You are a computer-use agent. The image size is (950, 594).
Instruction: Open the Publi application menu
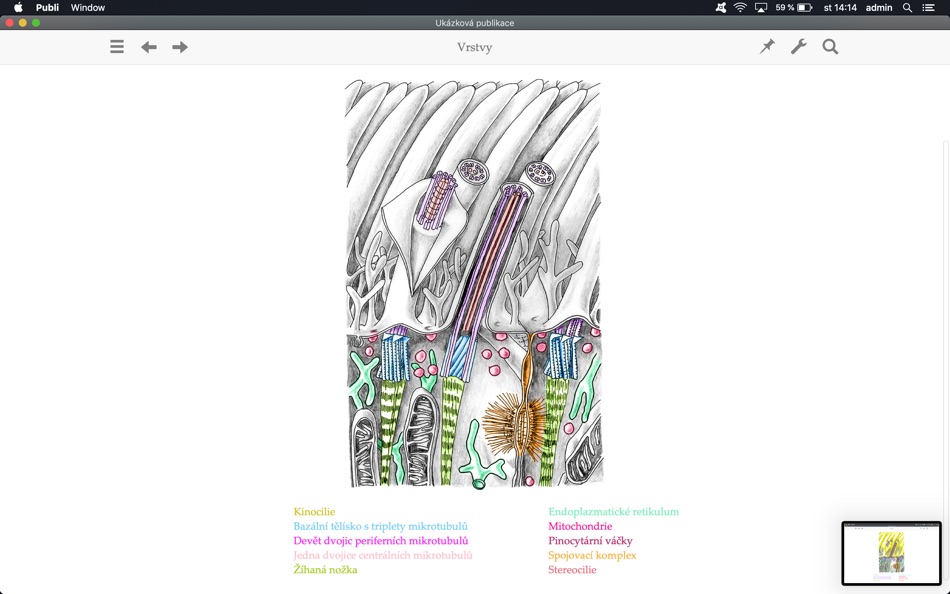(47, 7)
